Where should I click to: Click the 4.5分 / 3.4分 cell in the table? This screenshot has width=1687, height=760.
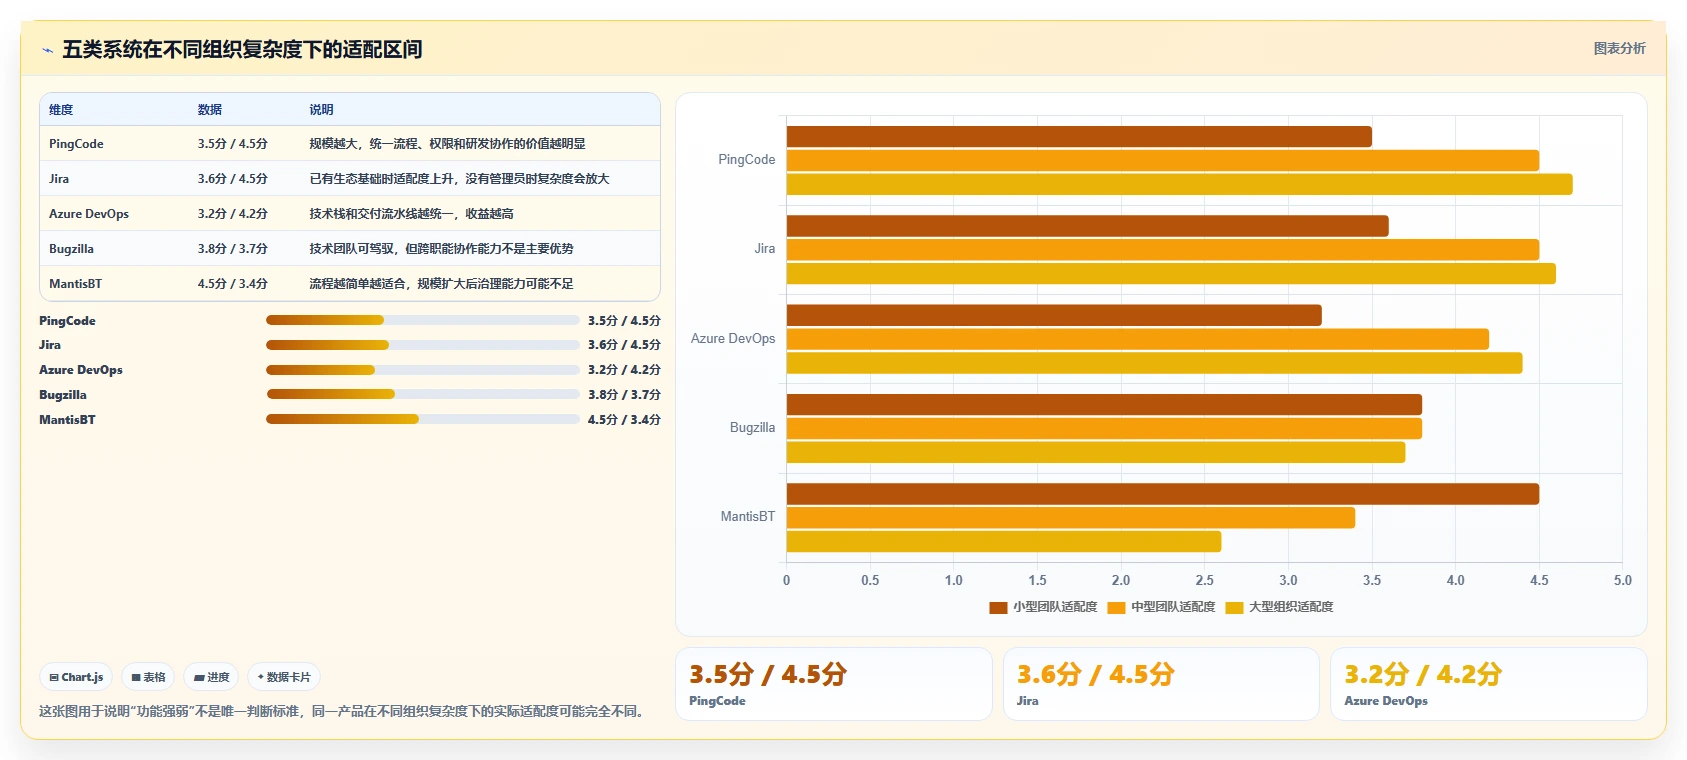tap(232, 284)
